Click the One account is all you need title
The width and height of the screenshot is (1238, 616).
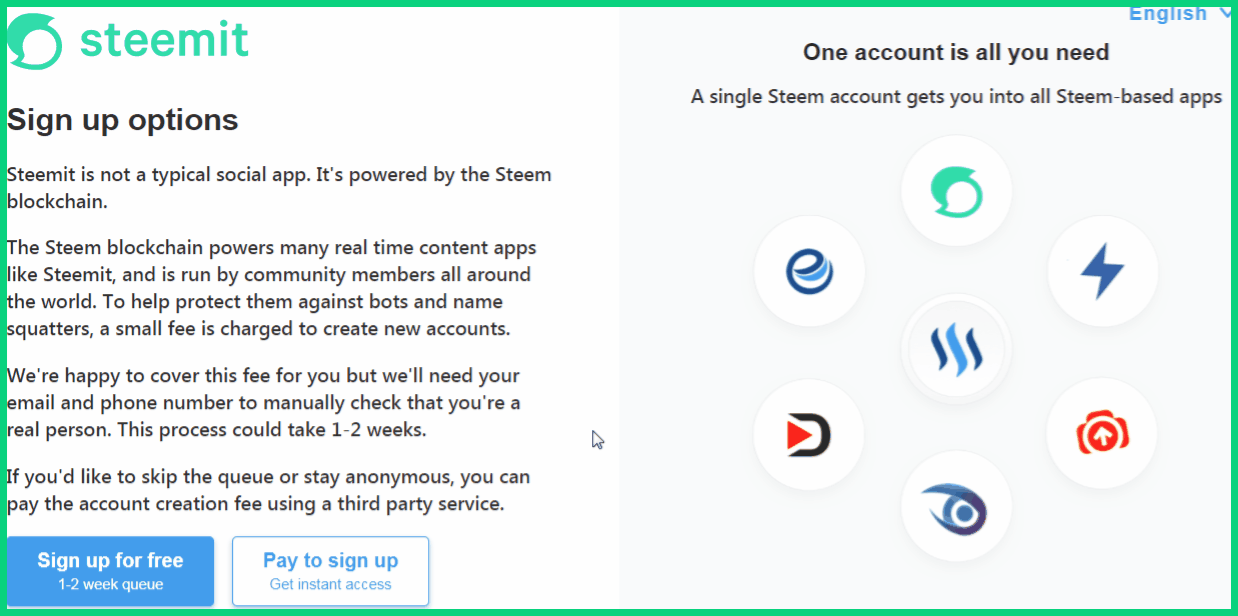pyautogui.click(x=956, y=52)
